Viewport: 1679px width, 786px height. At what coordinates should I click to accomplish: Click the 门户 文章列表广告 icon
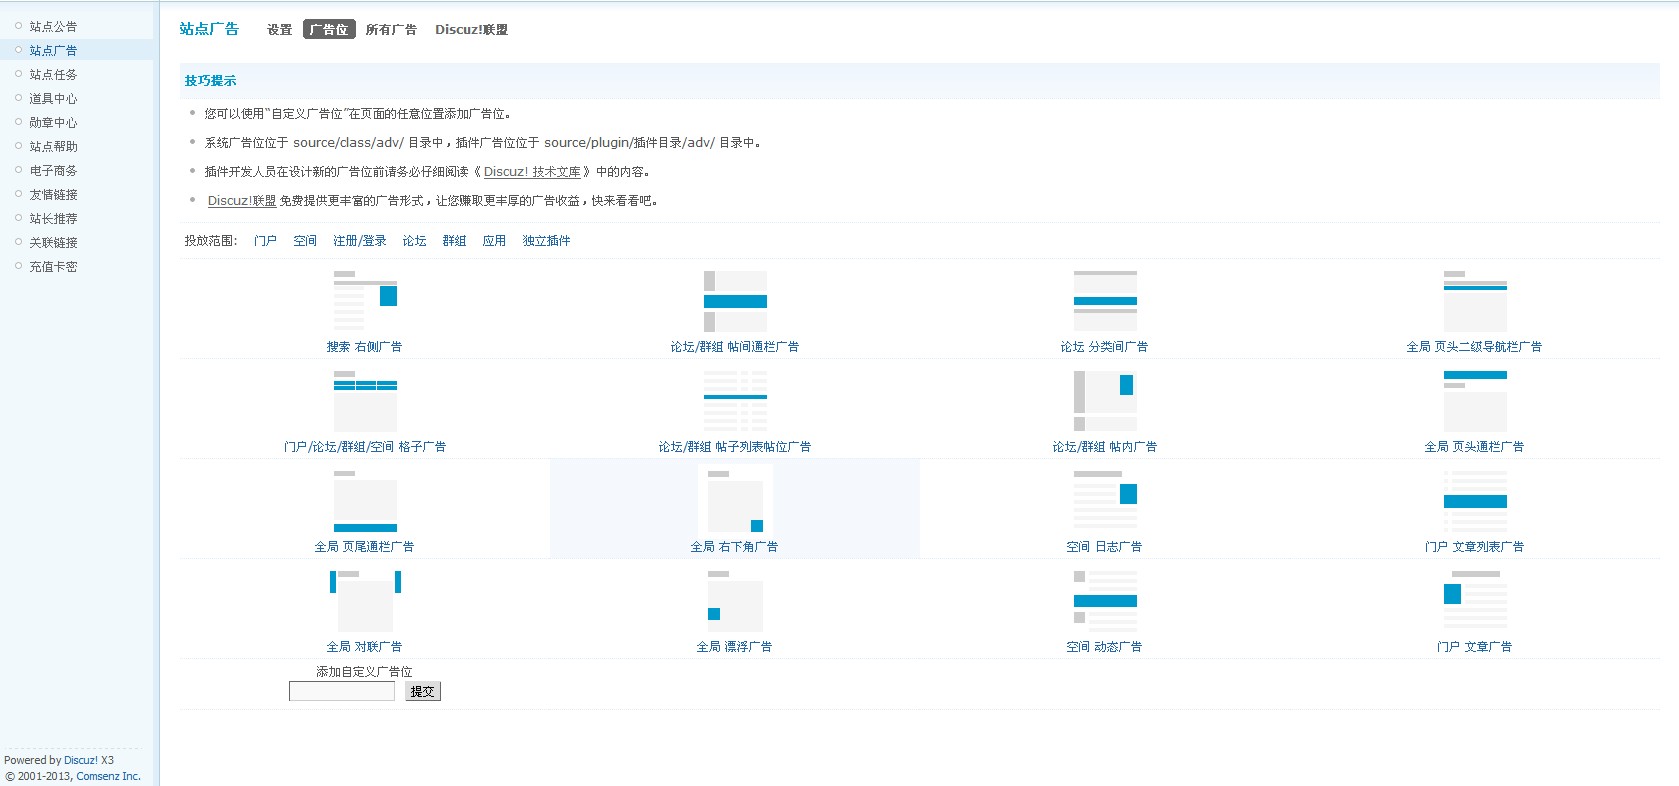1475,500
